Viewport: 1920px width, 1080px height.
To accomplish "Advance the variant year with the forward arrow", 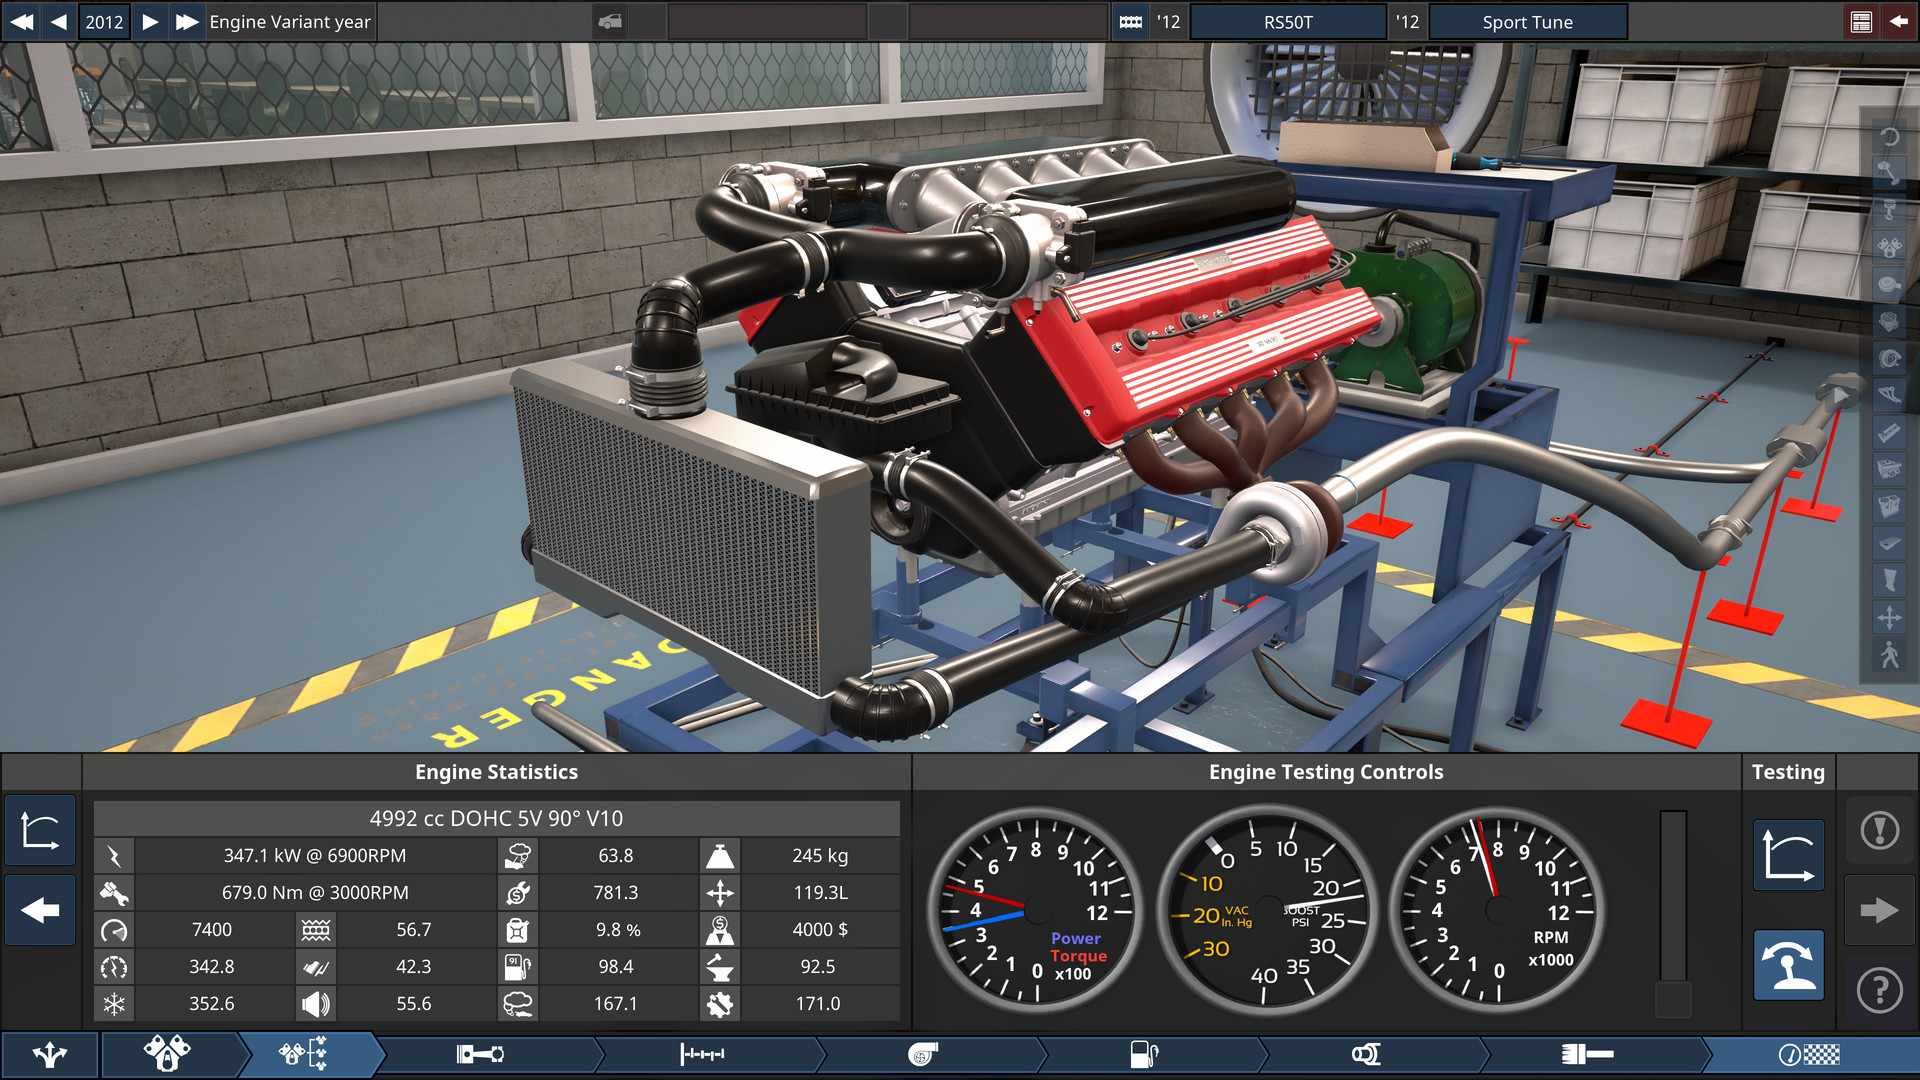I will 150,21.
